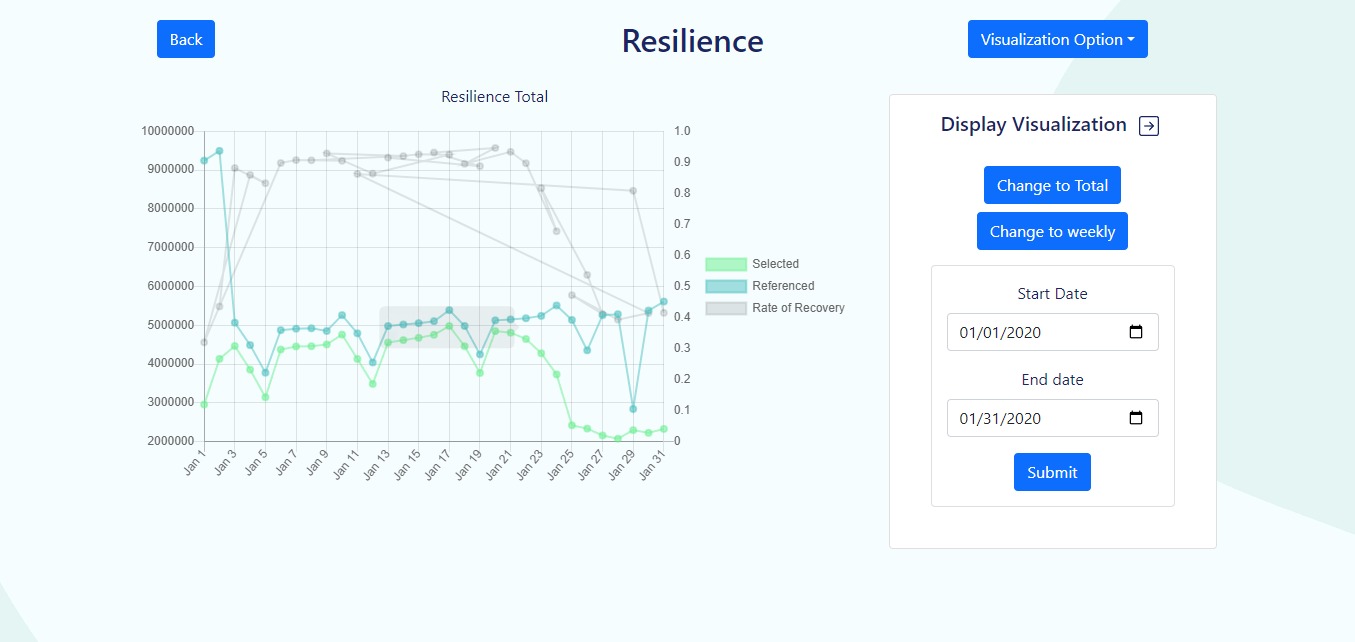Open the End date calendar picker icon

pyautogui.click(x=1137, y=417)
